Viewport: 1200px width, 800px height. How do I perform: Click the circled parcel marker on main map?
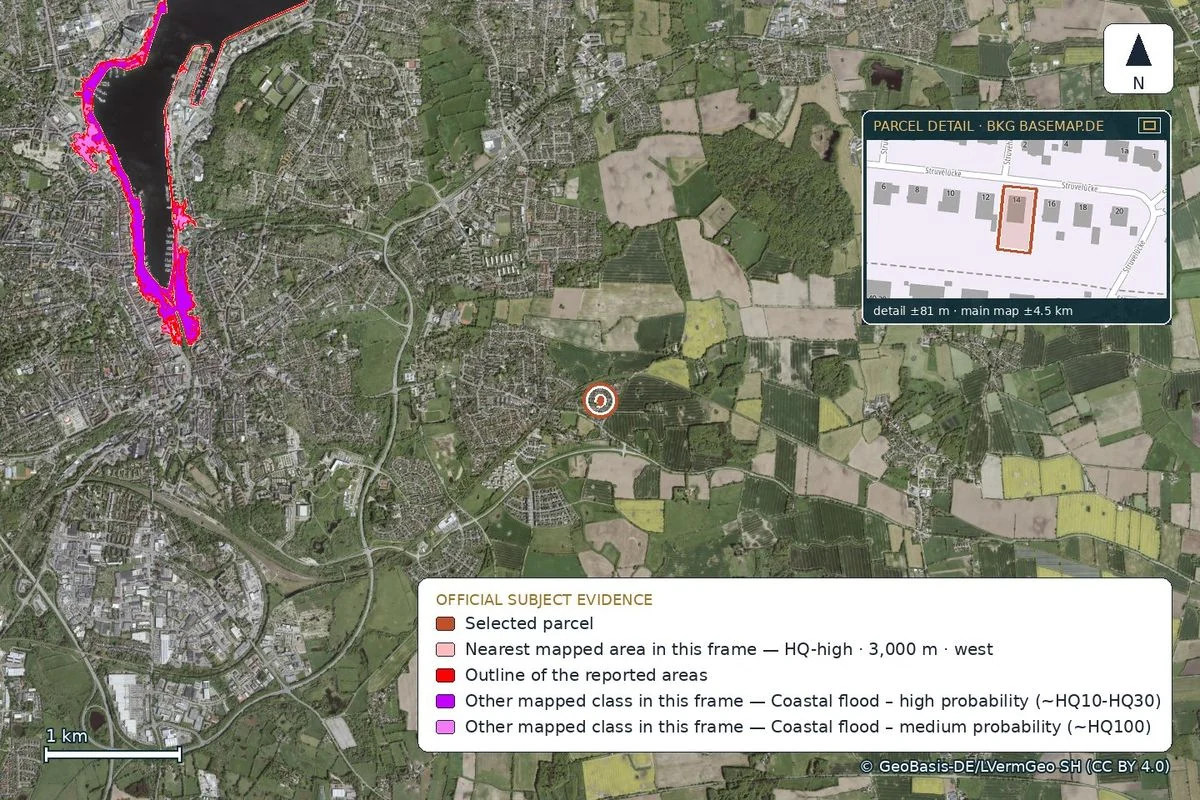click(x=600, y=400)
